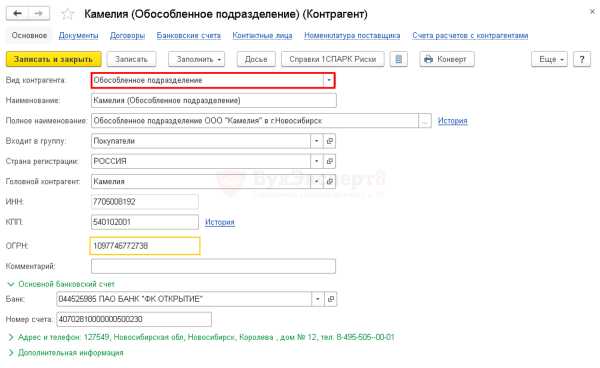Click into the Номер счета field
This screenshot has height=368, width=600.
point(134,319)
